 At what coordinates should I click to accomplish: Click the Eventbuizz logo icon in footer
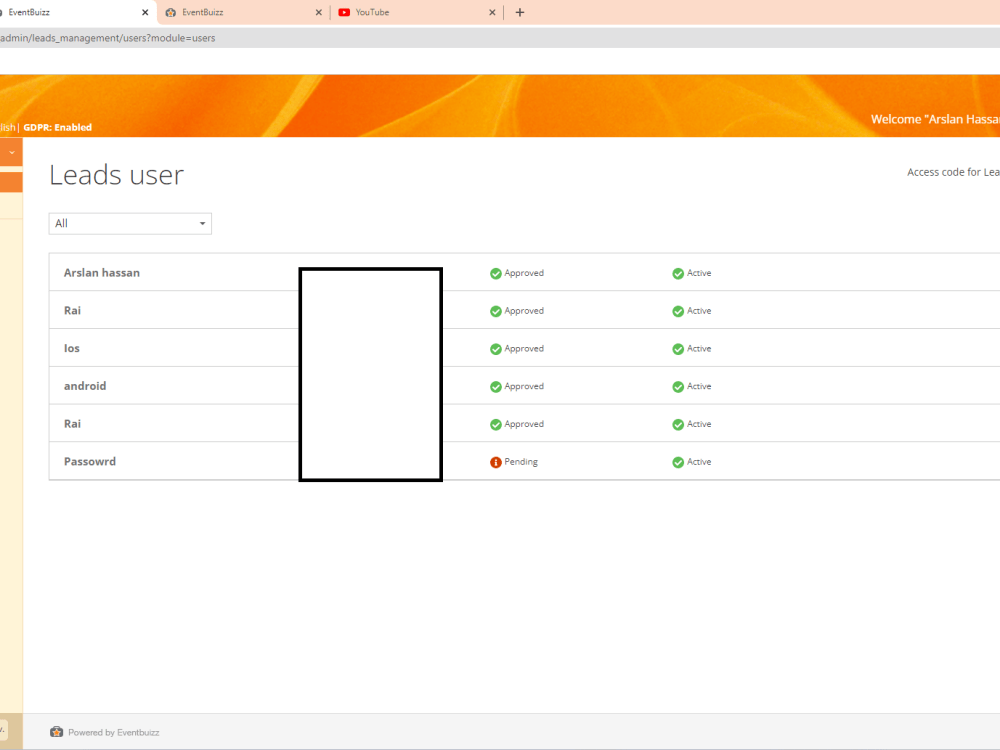pos(57,732)
